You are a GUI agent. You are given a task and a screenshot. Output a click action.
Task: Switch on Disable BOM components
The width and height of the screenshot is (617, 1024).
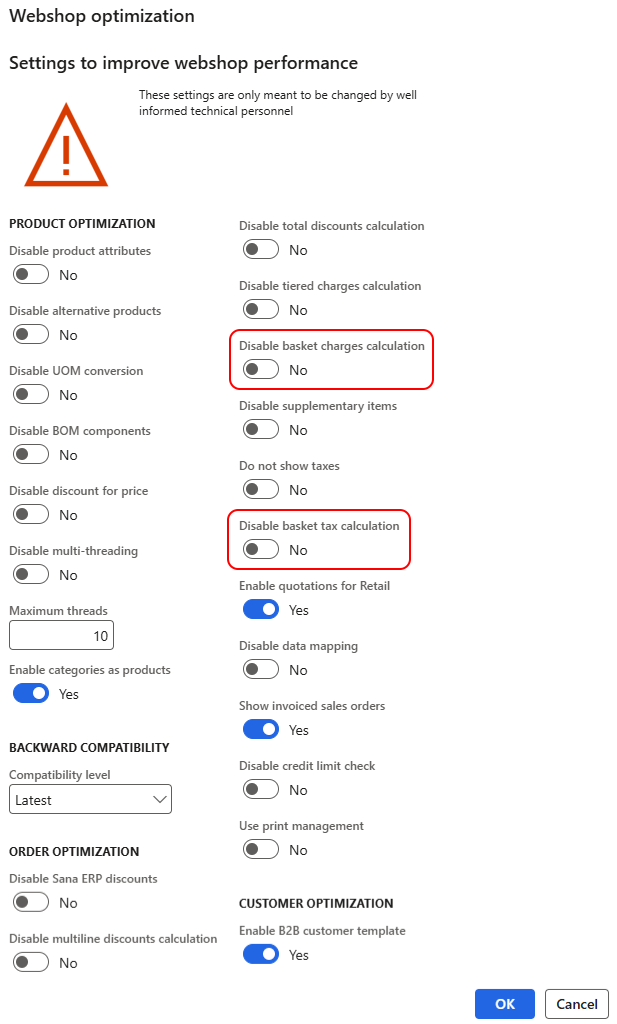pos(31,455)
